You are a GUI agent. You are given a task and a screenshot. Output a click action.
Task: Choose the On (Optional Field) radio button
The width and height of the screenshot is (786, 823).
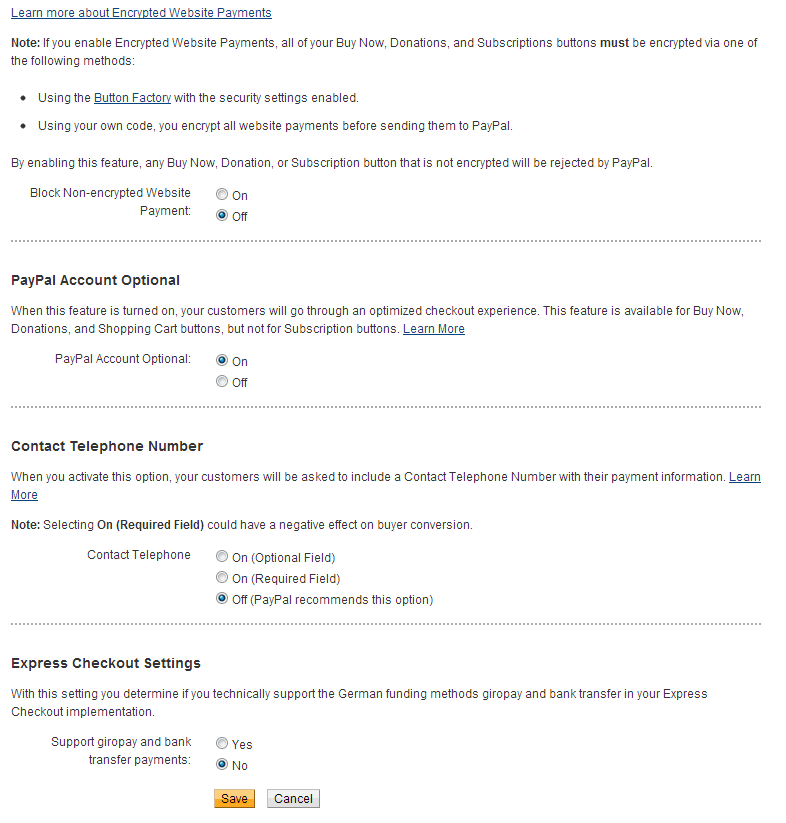[222, 557]
